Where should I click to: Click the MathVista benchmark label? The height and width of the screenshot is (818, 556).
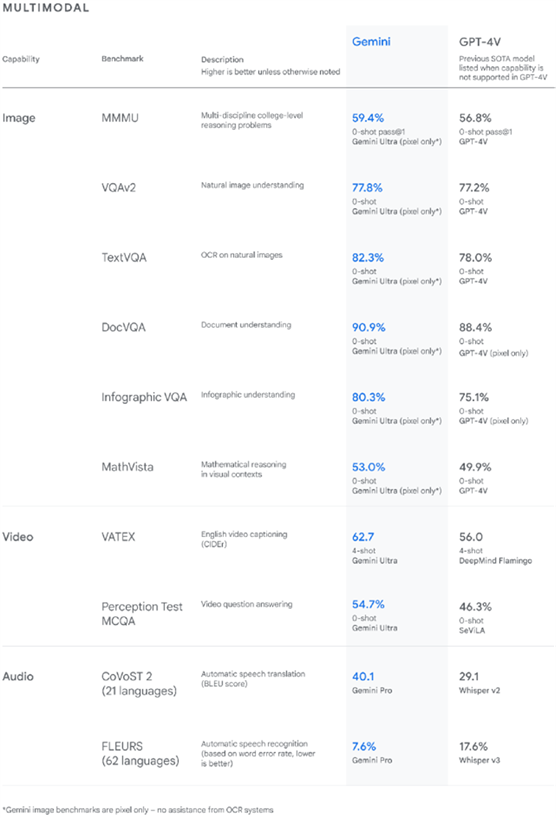click(x=127, y=467)
